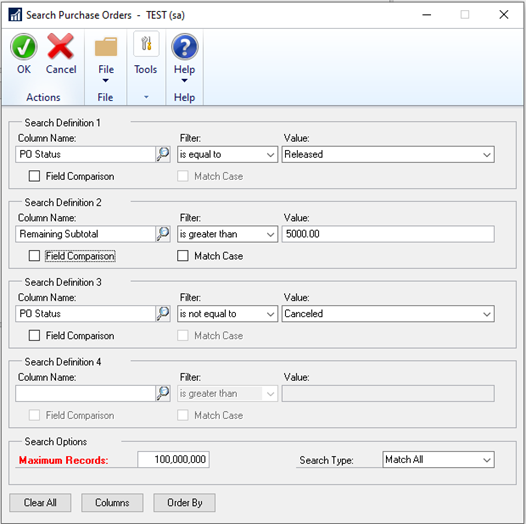This screenshot has height=524, width=526.
Task: Click the green OK checkmark icon
Action: point(23,47)
